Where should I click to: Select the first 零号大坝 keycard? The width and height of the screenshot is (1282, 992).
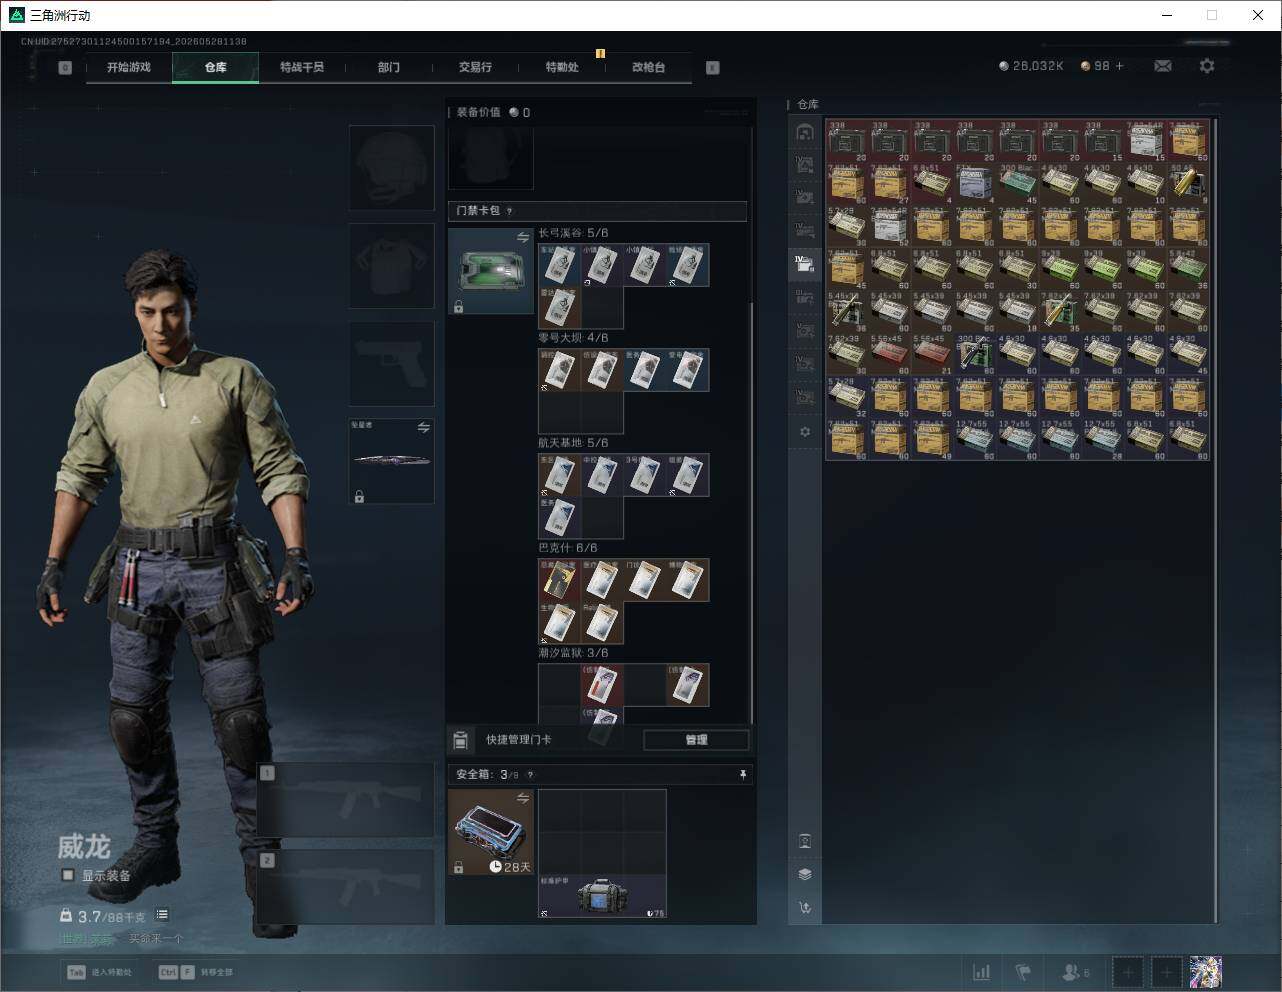pos(560,370)
